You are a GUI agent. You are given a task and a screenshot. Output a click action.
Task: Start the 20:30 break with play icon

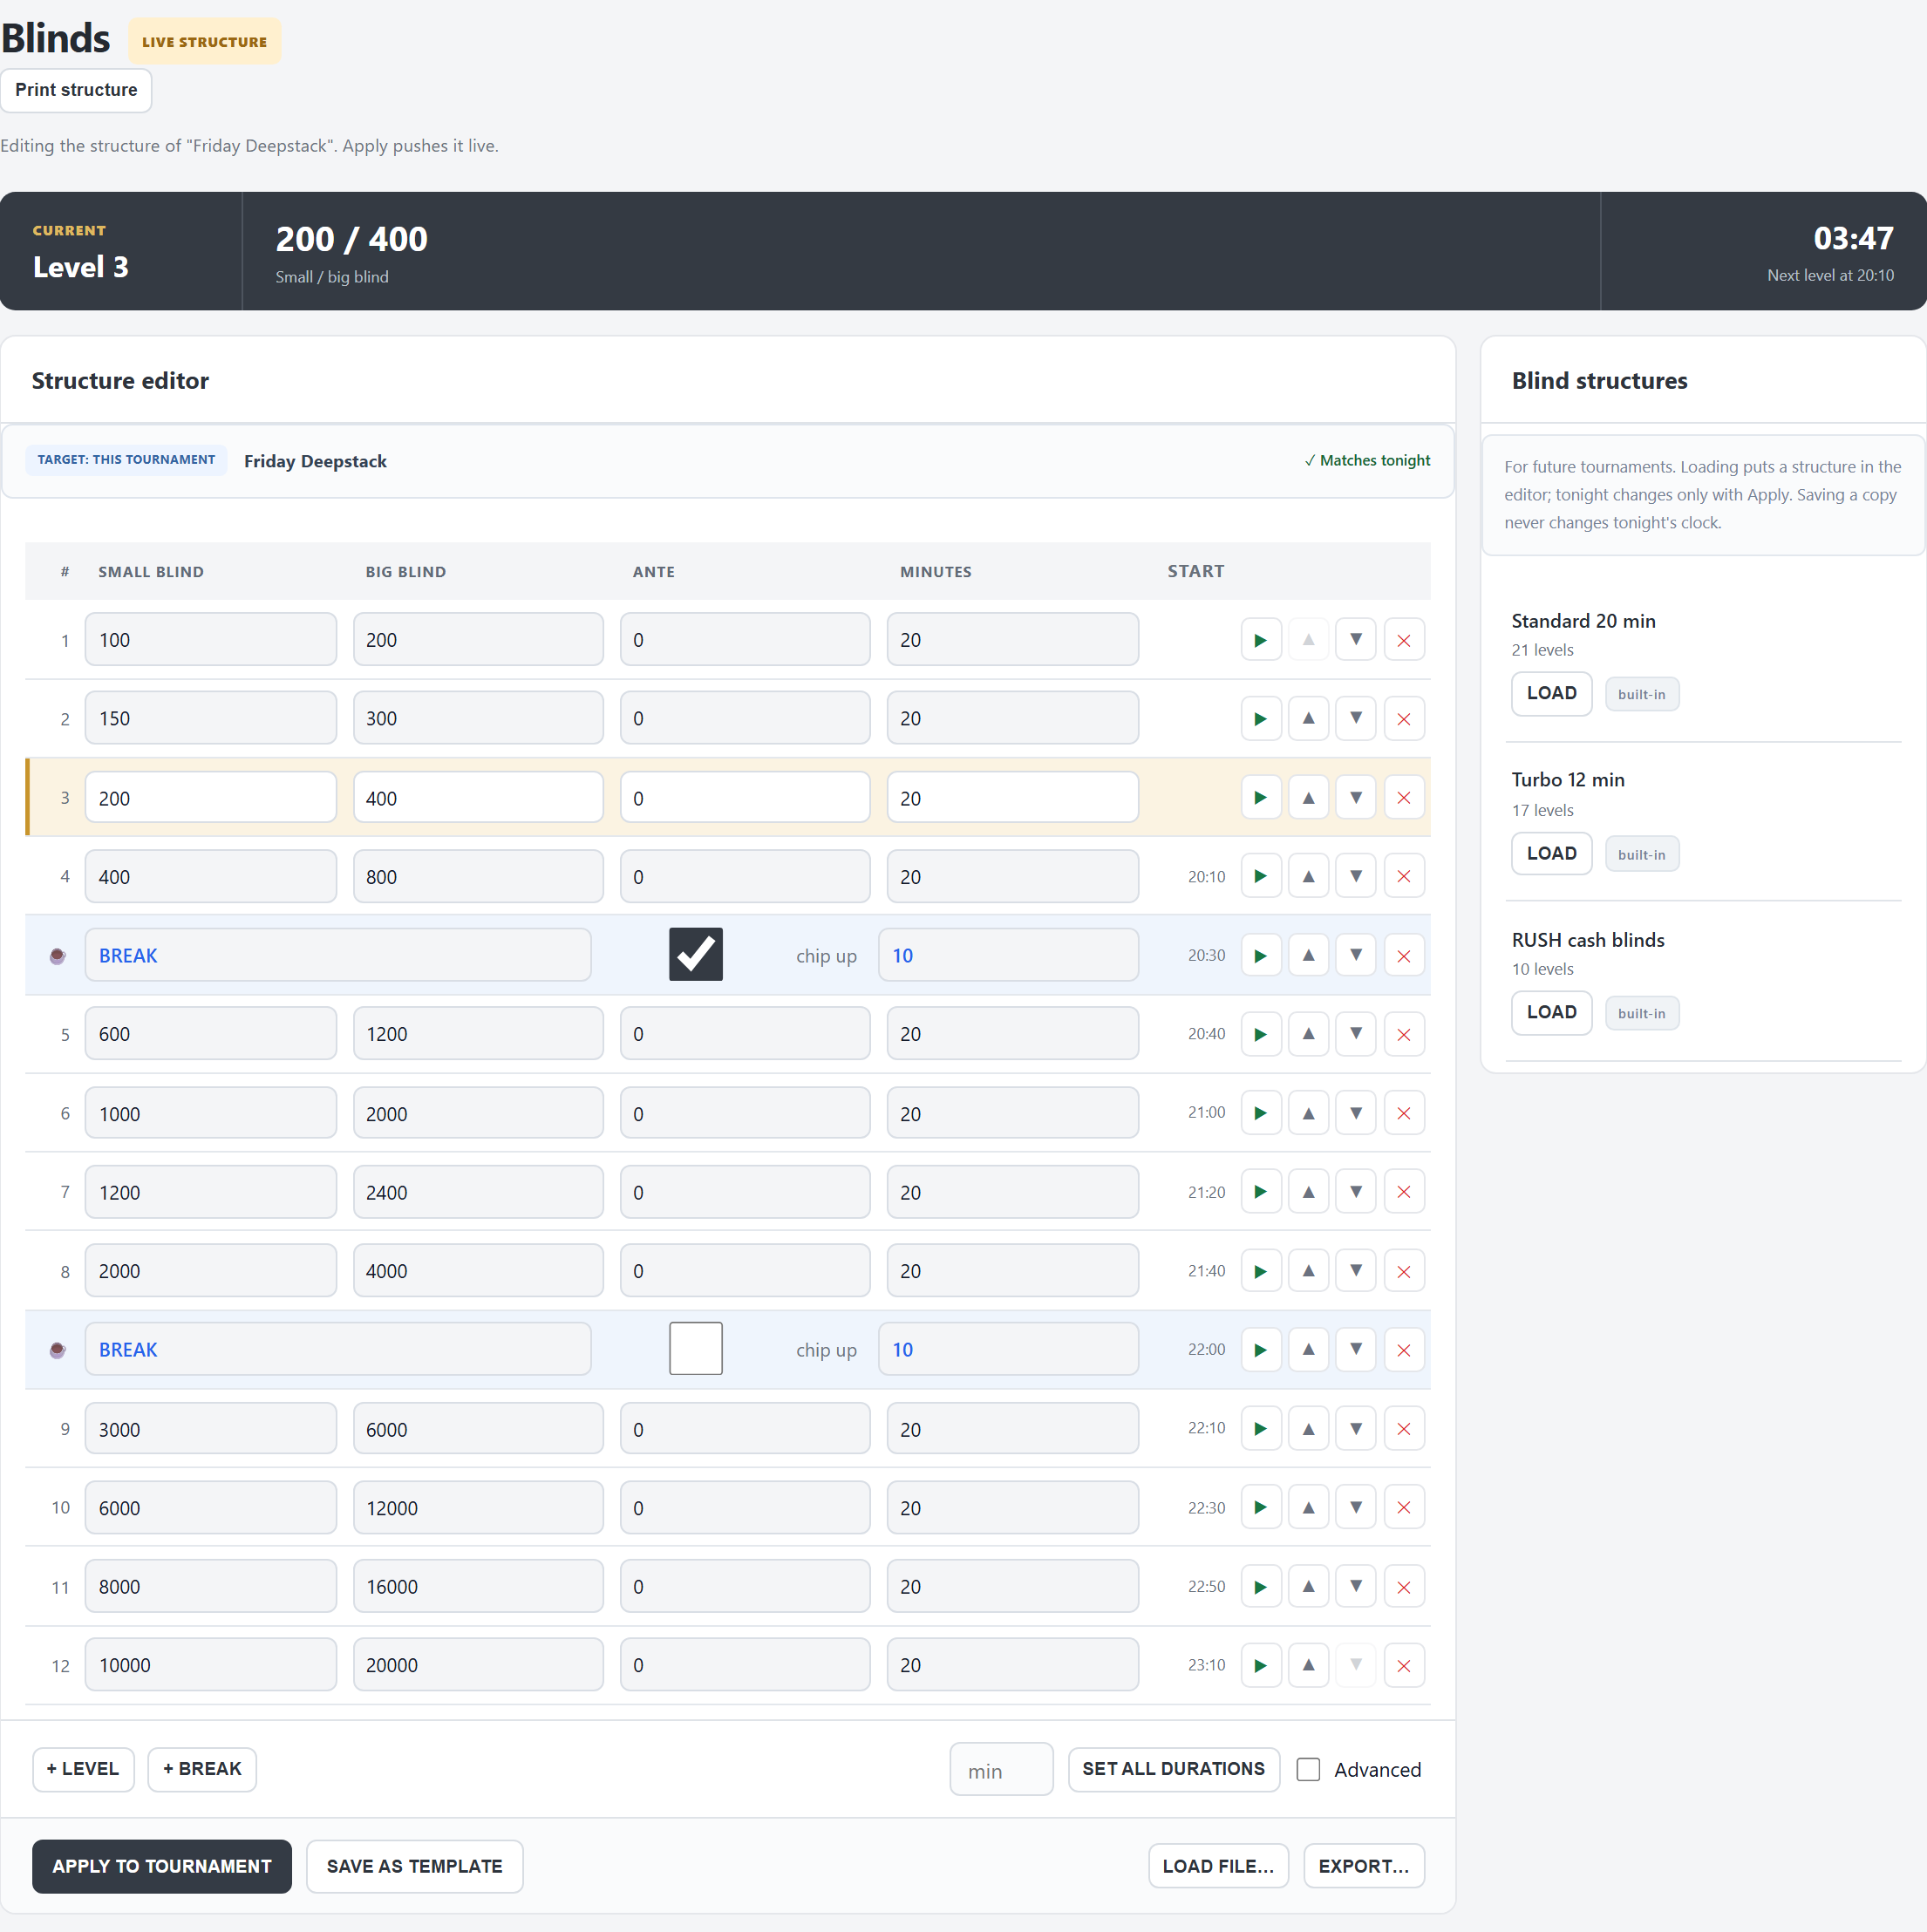coord(1260,955)
